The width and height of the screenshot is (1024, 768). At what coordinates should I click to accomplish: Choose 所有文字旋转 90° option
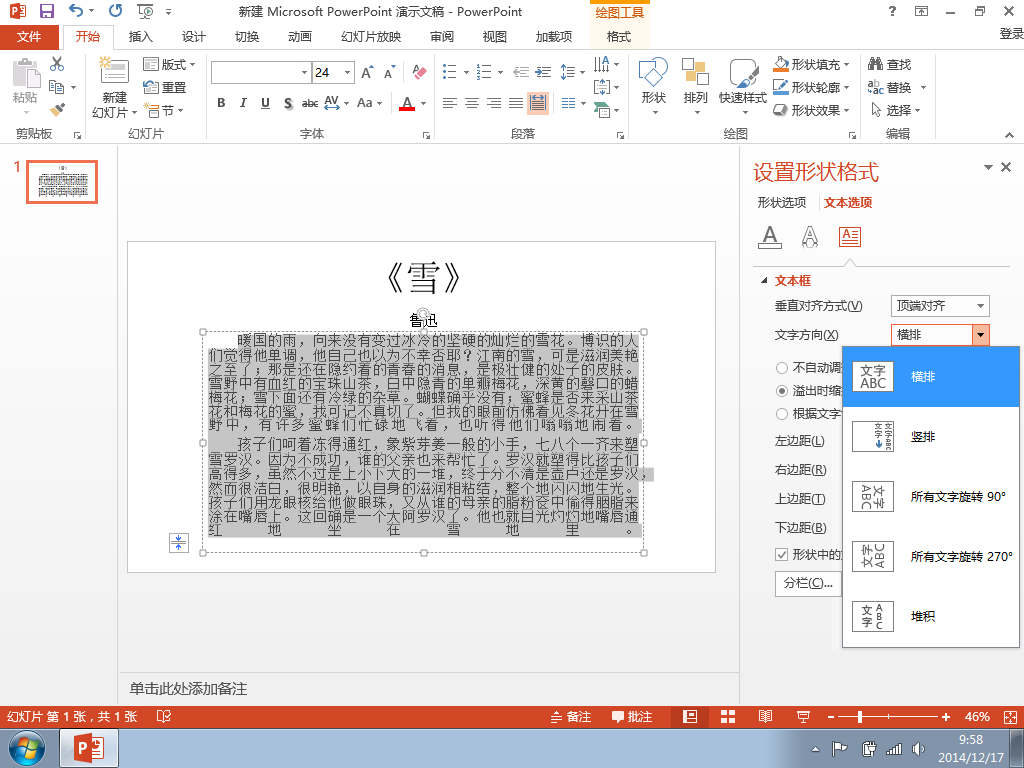point(931,497)
